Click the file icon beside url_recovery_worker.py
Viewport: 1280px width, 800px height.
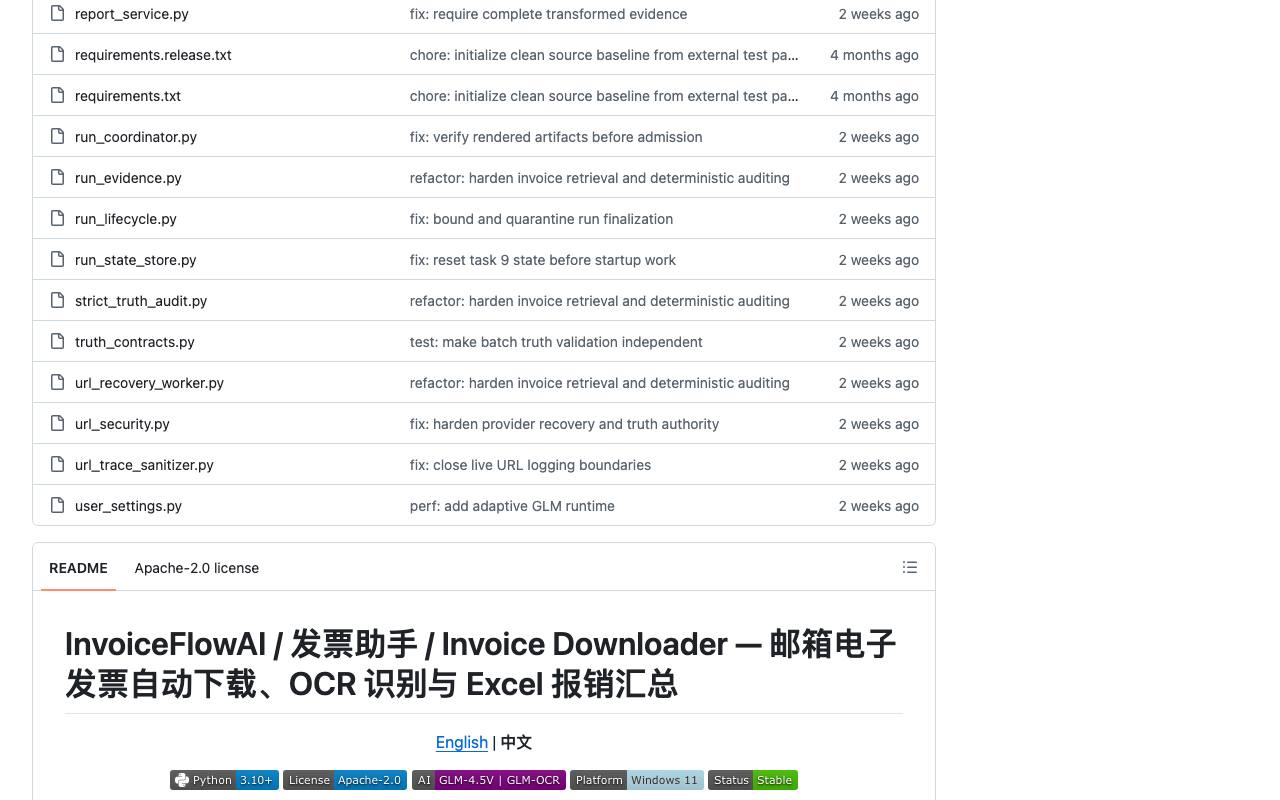coord(57,383)
